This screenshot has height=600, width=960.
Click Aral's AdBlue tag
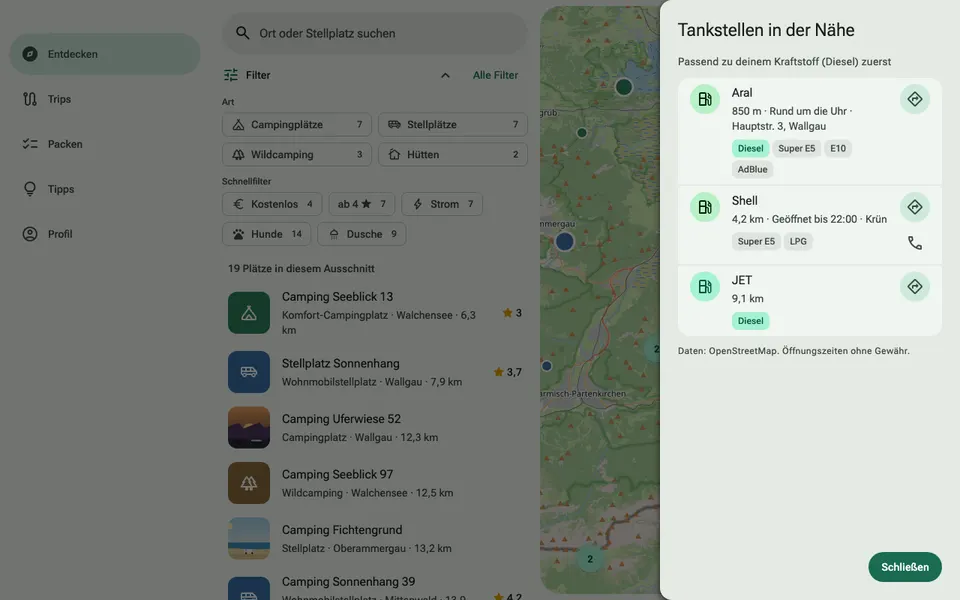[x=752, y=170]
